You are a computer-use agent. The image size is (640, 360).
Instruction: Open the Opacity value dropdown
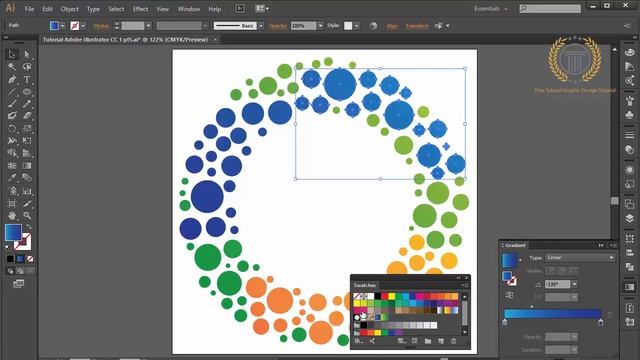click(x=320, y=26)
